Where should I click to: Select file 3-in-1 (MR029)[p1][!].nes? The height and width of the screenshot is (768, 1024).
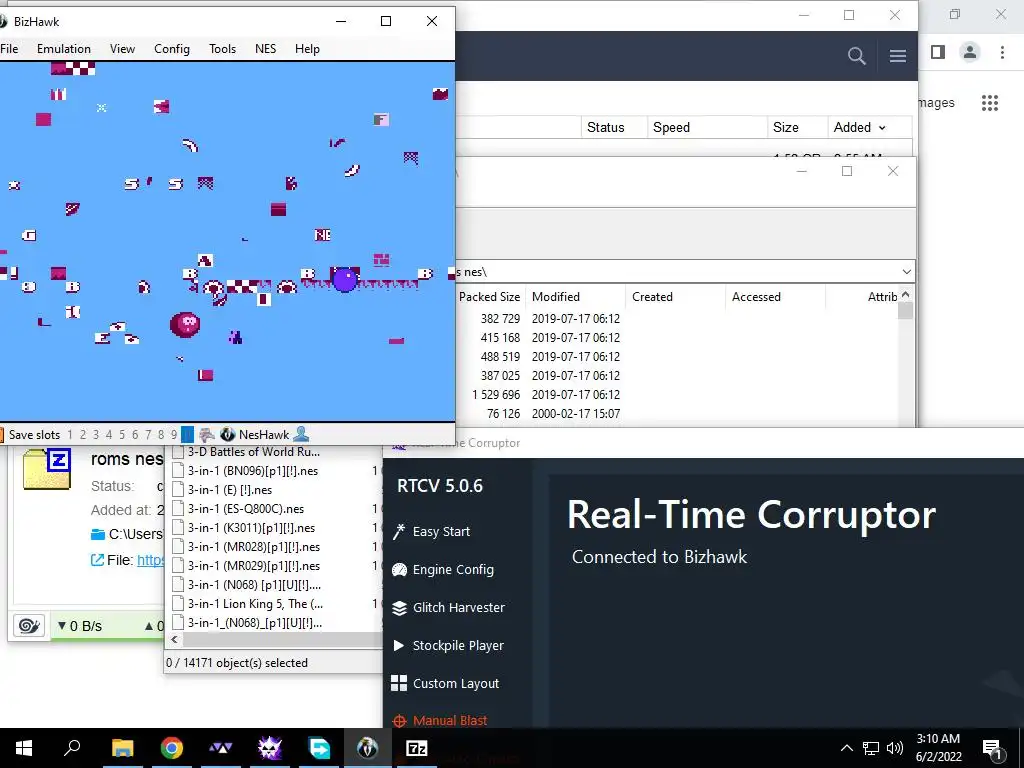tap(253, 566)
